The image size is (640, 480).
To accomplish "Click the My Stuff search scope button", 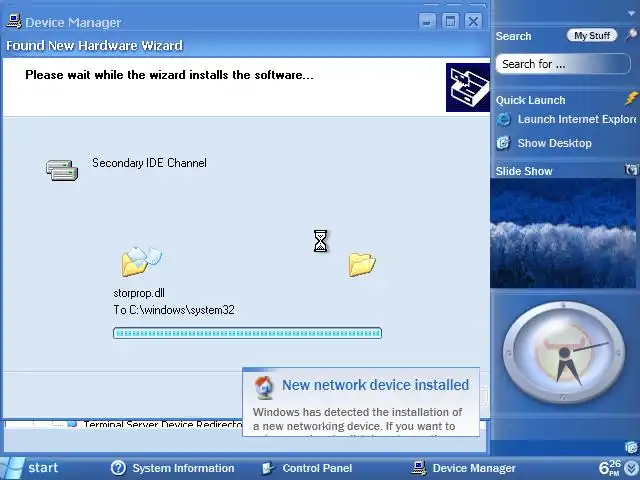I will point(592,36).
